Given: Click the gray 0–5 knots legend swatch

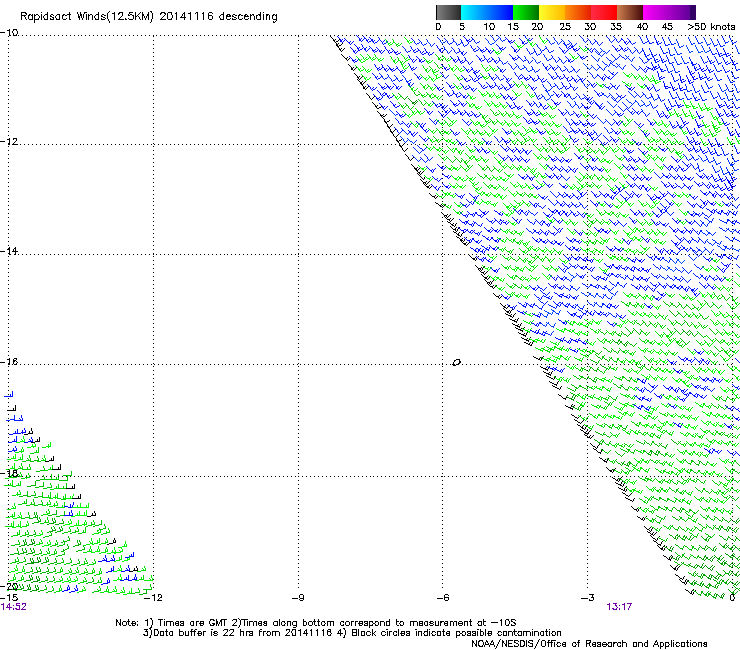Looking at the screenshot, I should [x=448, y=12].
